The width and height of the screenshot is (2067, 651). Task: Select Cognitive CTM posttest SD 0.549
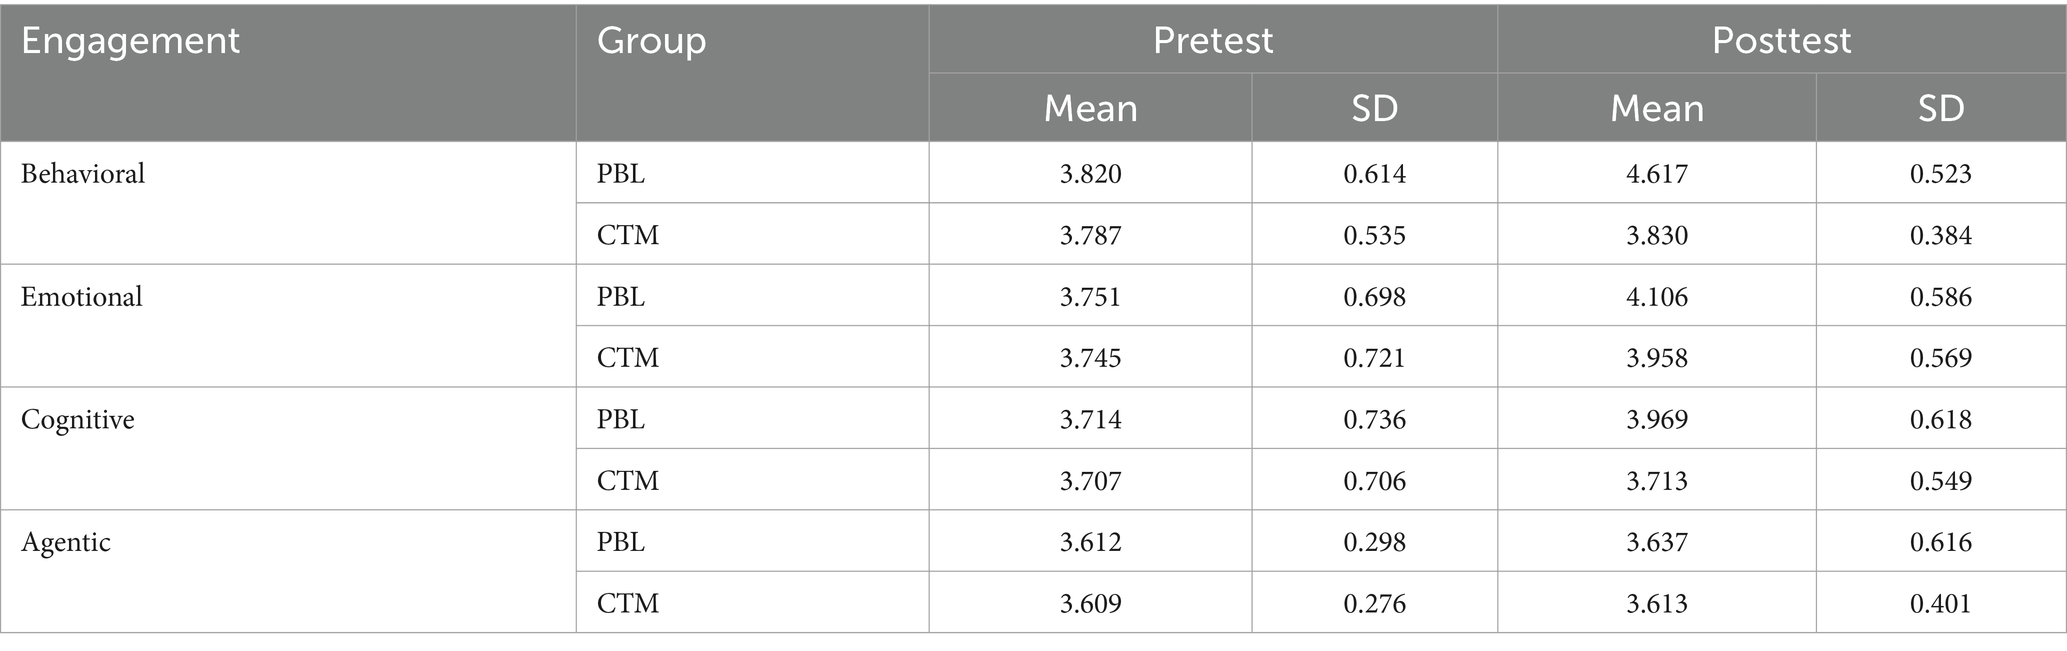(x=1941, y=481)
